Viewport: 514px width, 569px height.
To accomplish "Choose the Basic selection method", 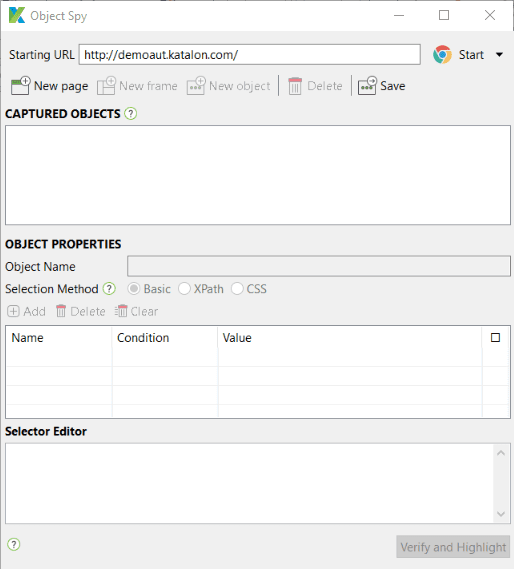I will coord(134,289).
